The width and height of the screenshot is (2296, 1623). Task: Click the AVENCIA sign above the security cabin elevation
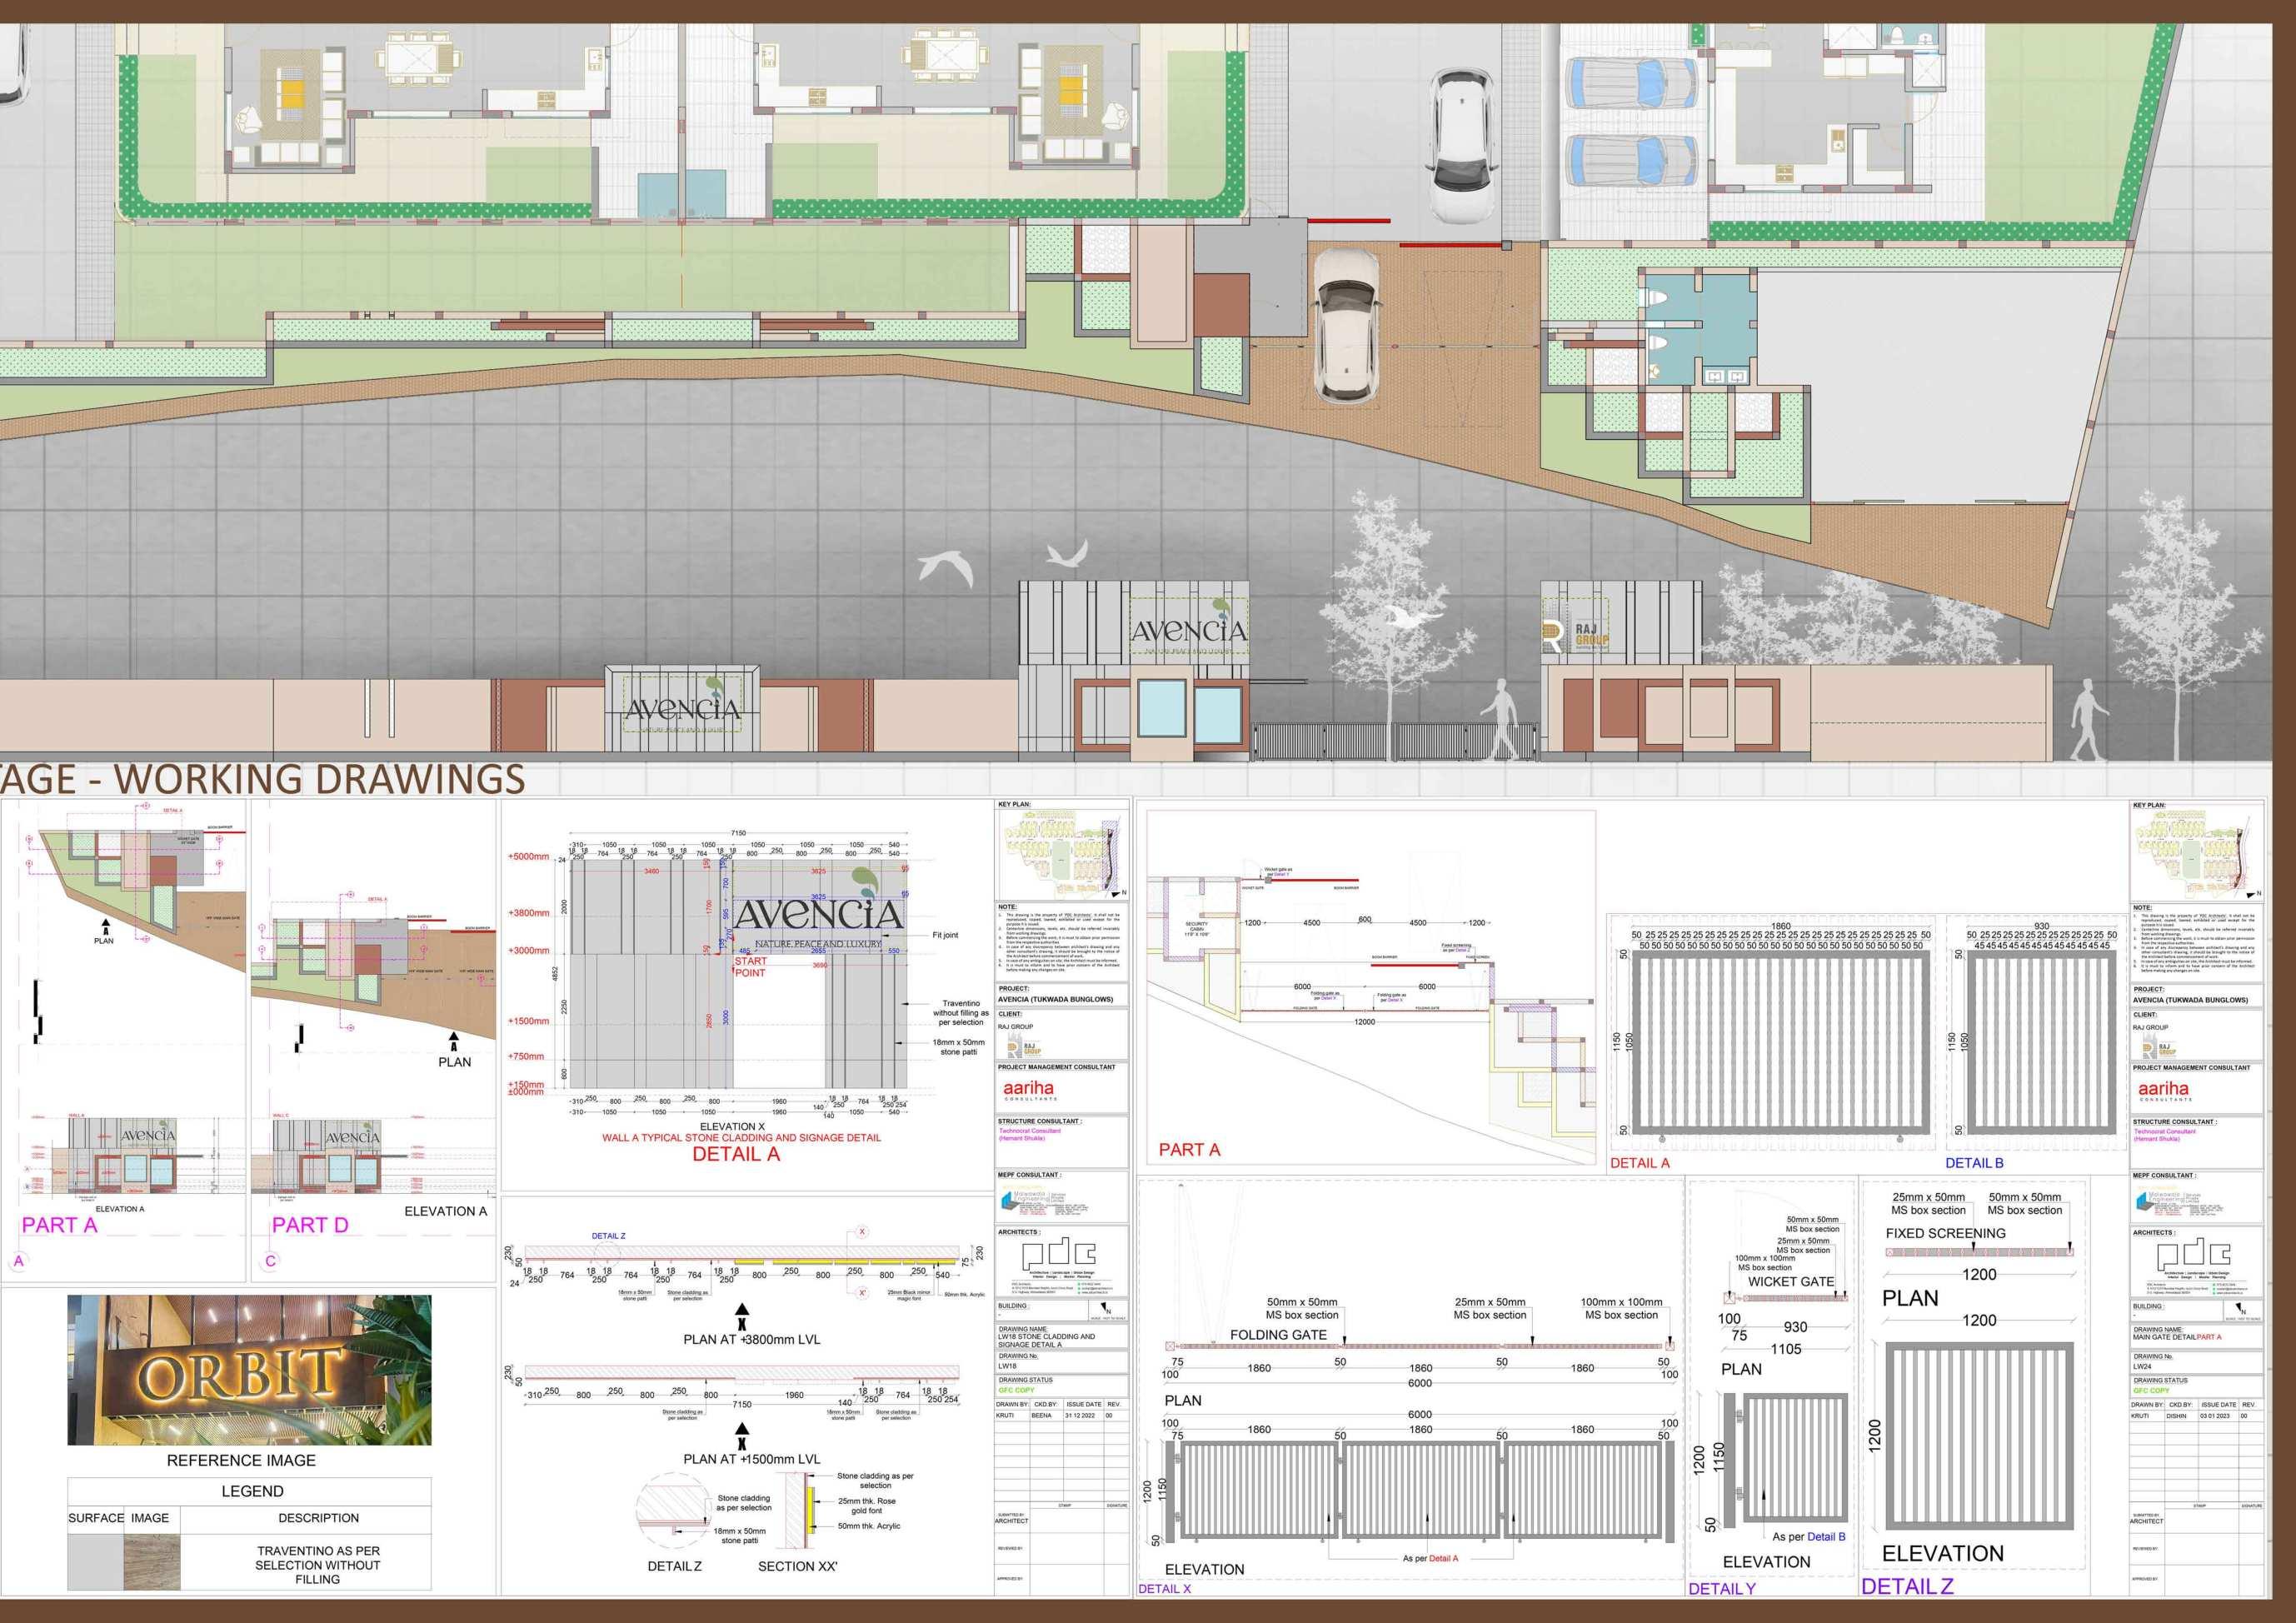[x=1189, y=631]
